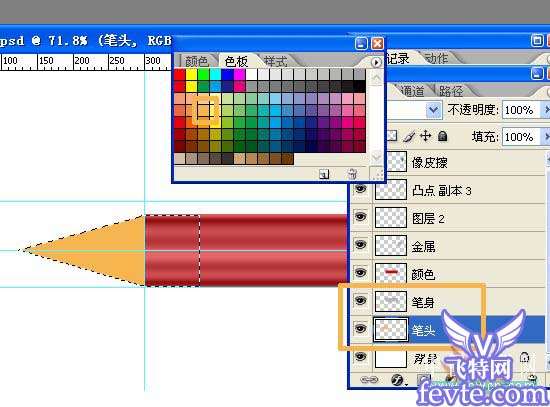Hide the 背景 layer eye icon
This screenshot has height=407, width=550.
pos(360,357)
